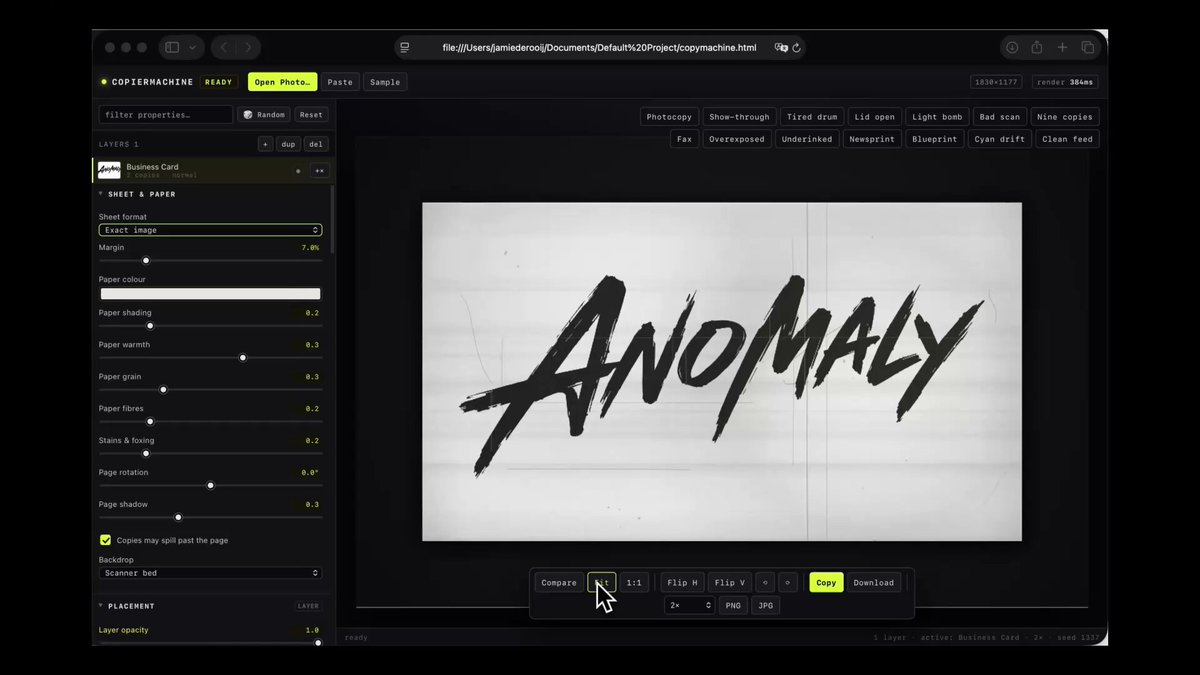Apply the Photocopy preset
This screenshot has height=675, width=1200.
[669, 117]
